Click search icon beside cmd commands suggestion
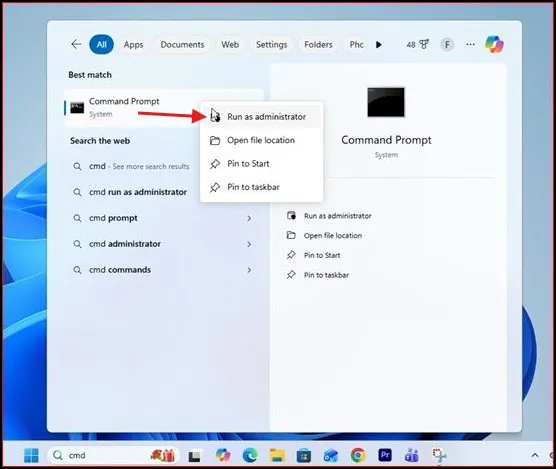556x469 pixels. [77, 270]
